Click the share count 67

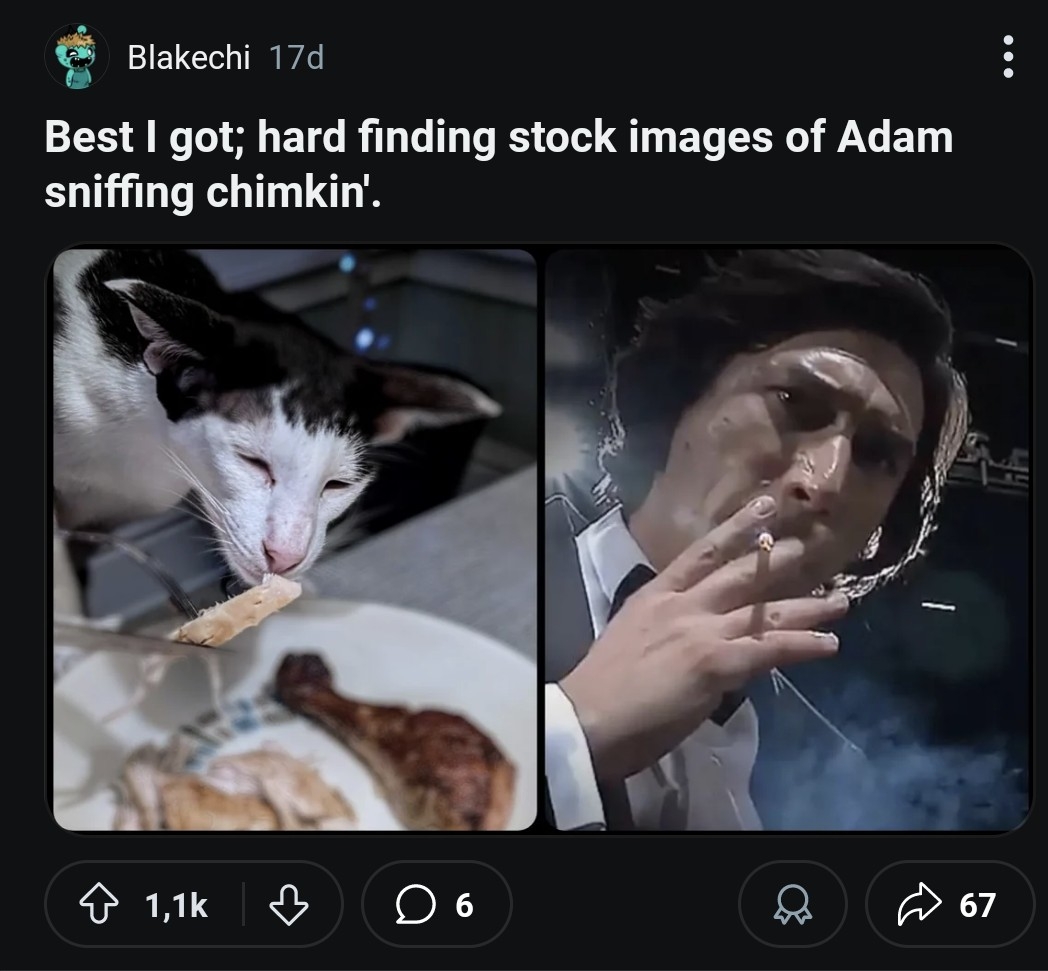click(x=977, y=906)
